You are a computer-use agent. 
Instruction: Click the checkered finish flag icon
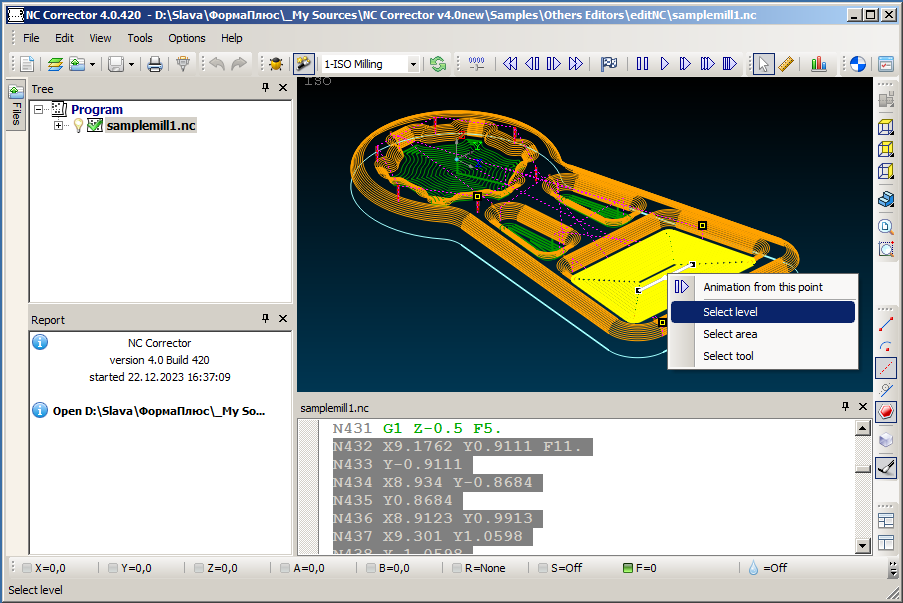pos(609,64)
